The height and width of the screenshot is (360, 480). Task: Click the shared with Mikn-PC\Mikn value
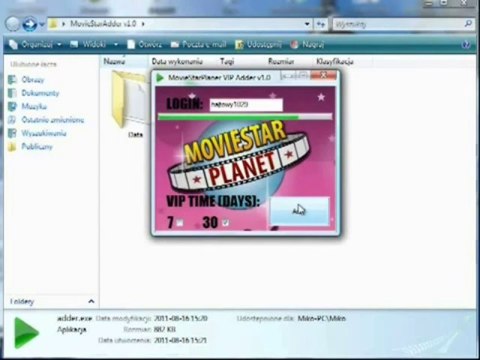(x=322, y=318)
